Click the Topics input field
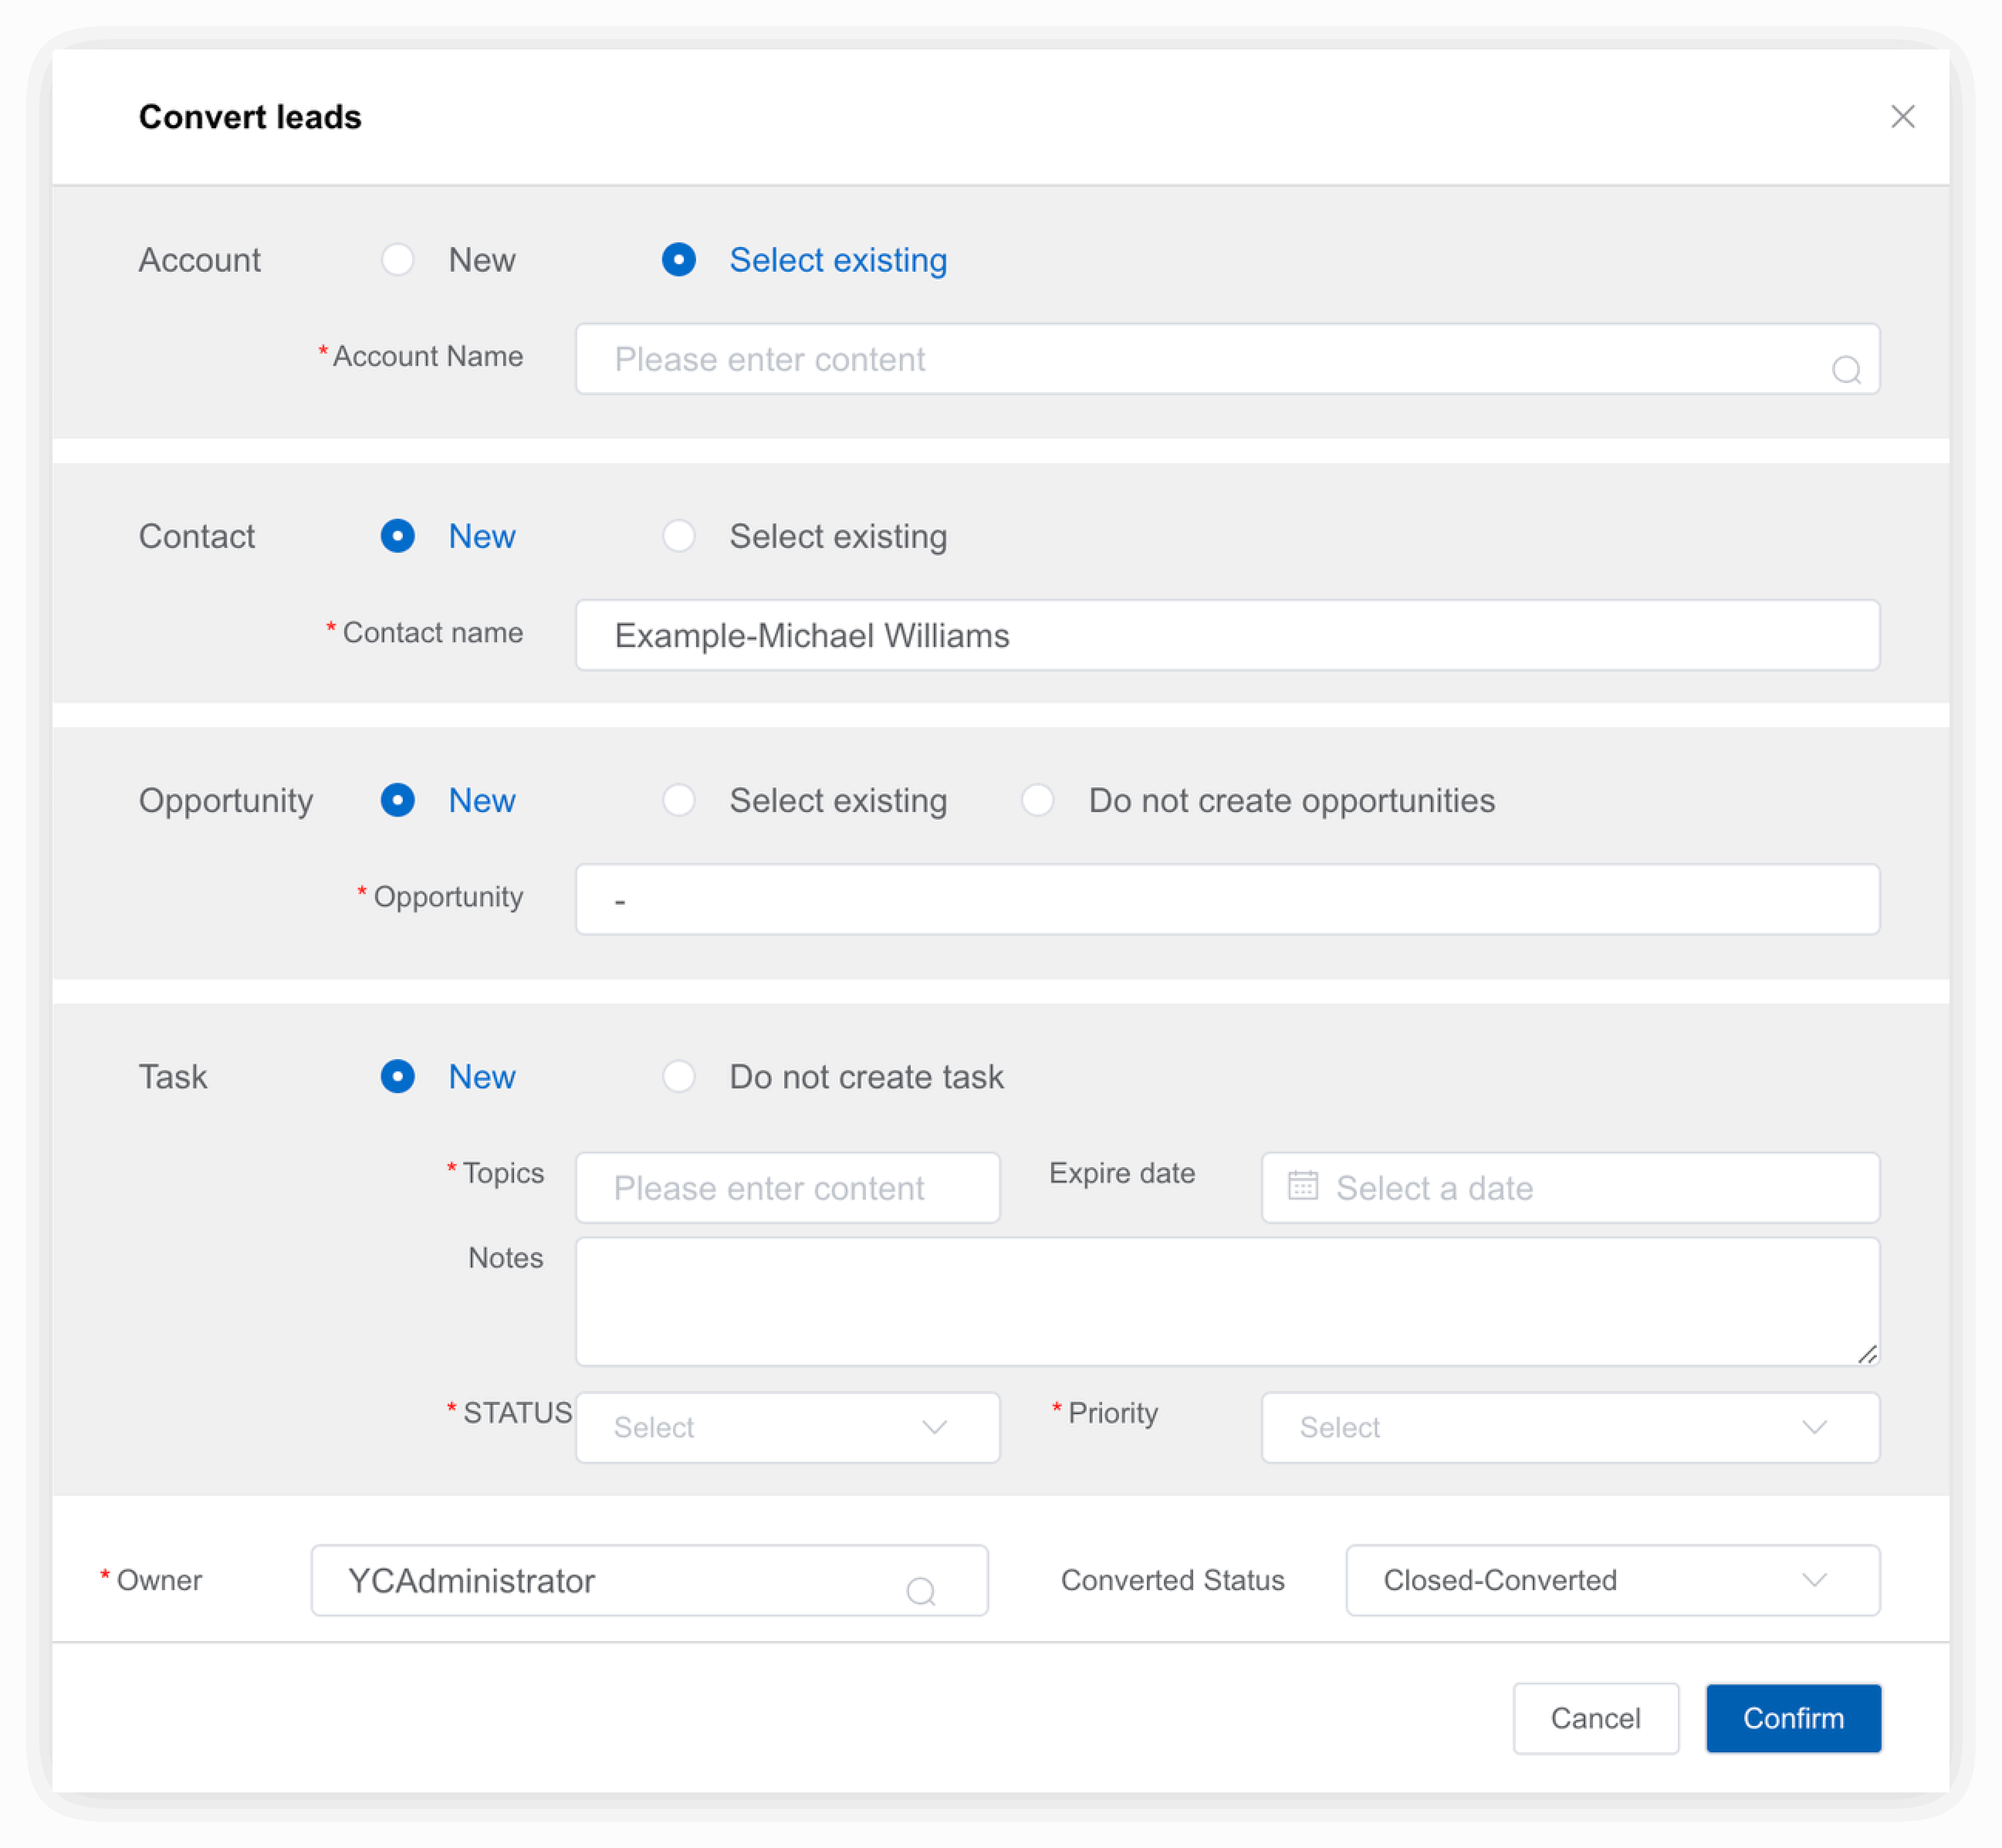This screenshot has height=1848, width=2002. tap(787, 1188)
